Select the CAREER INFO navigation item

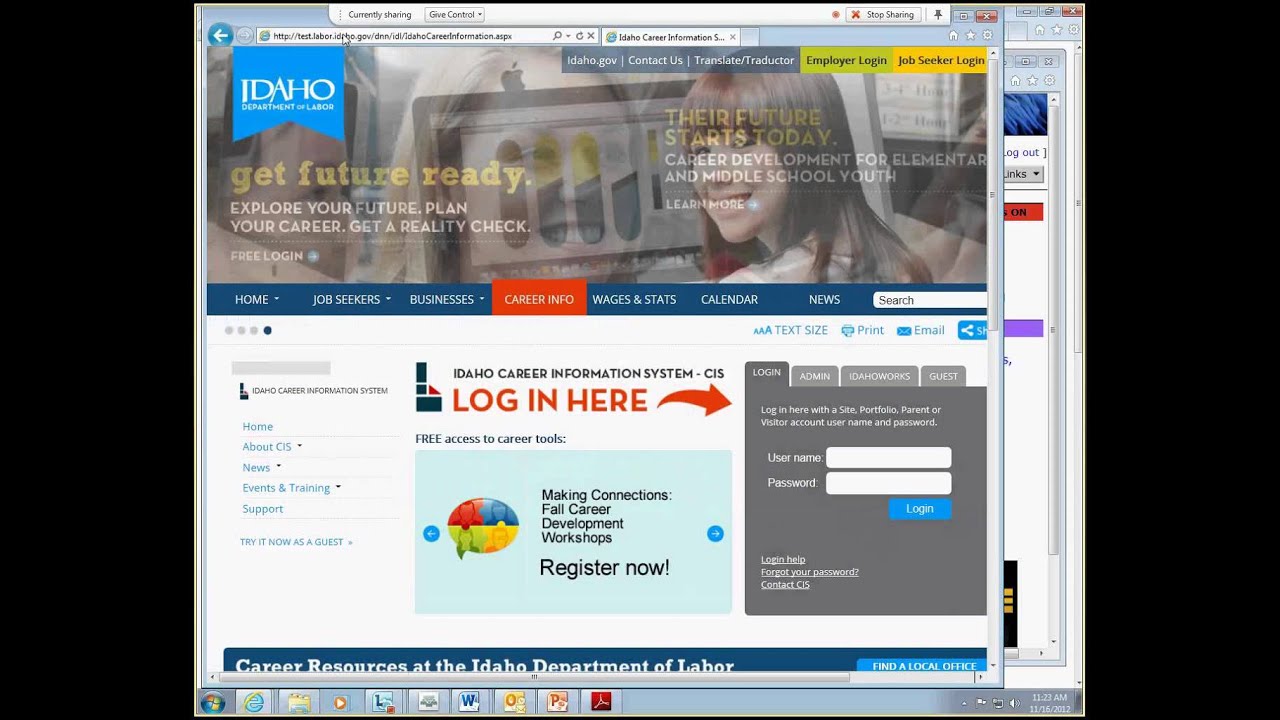pos(539,299)
